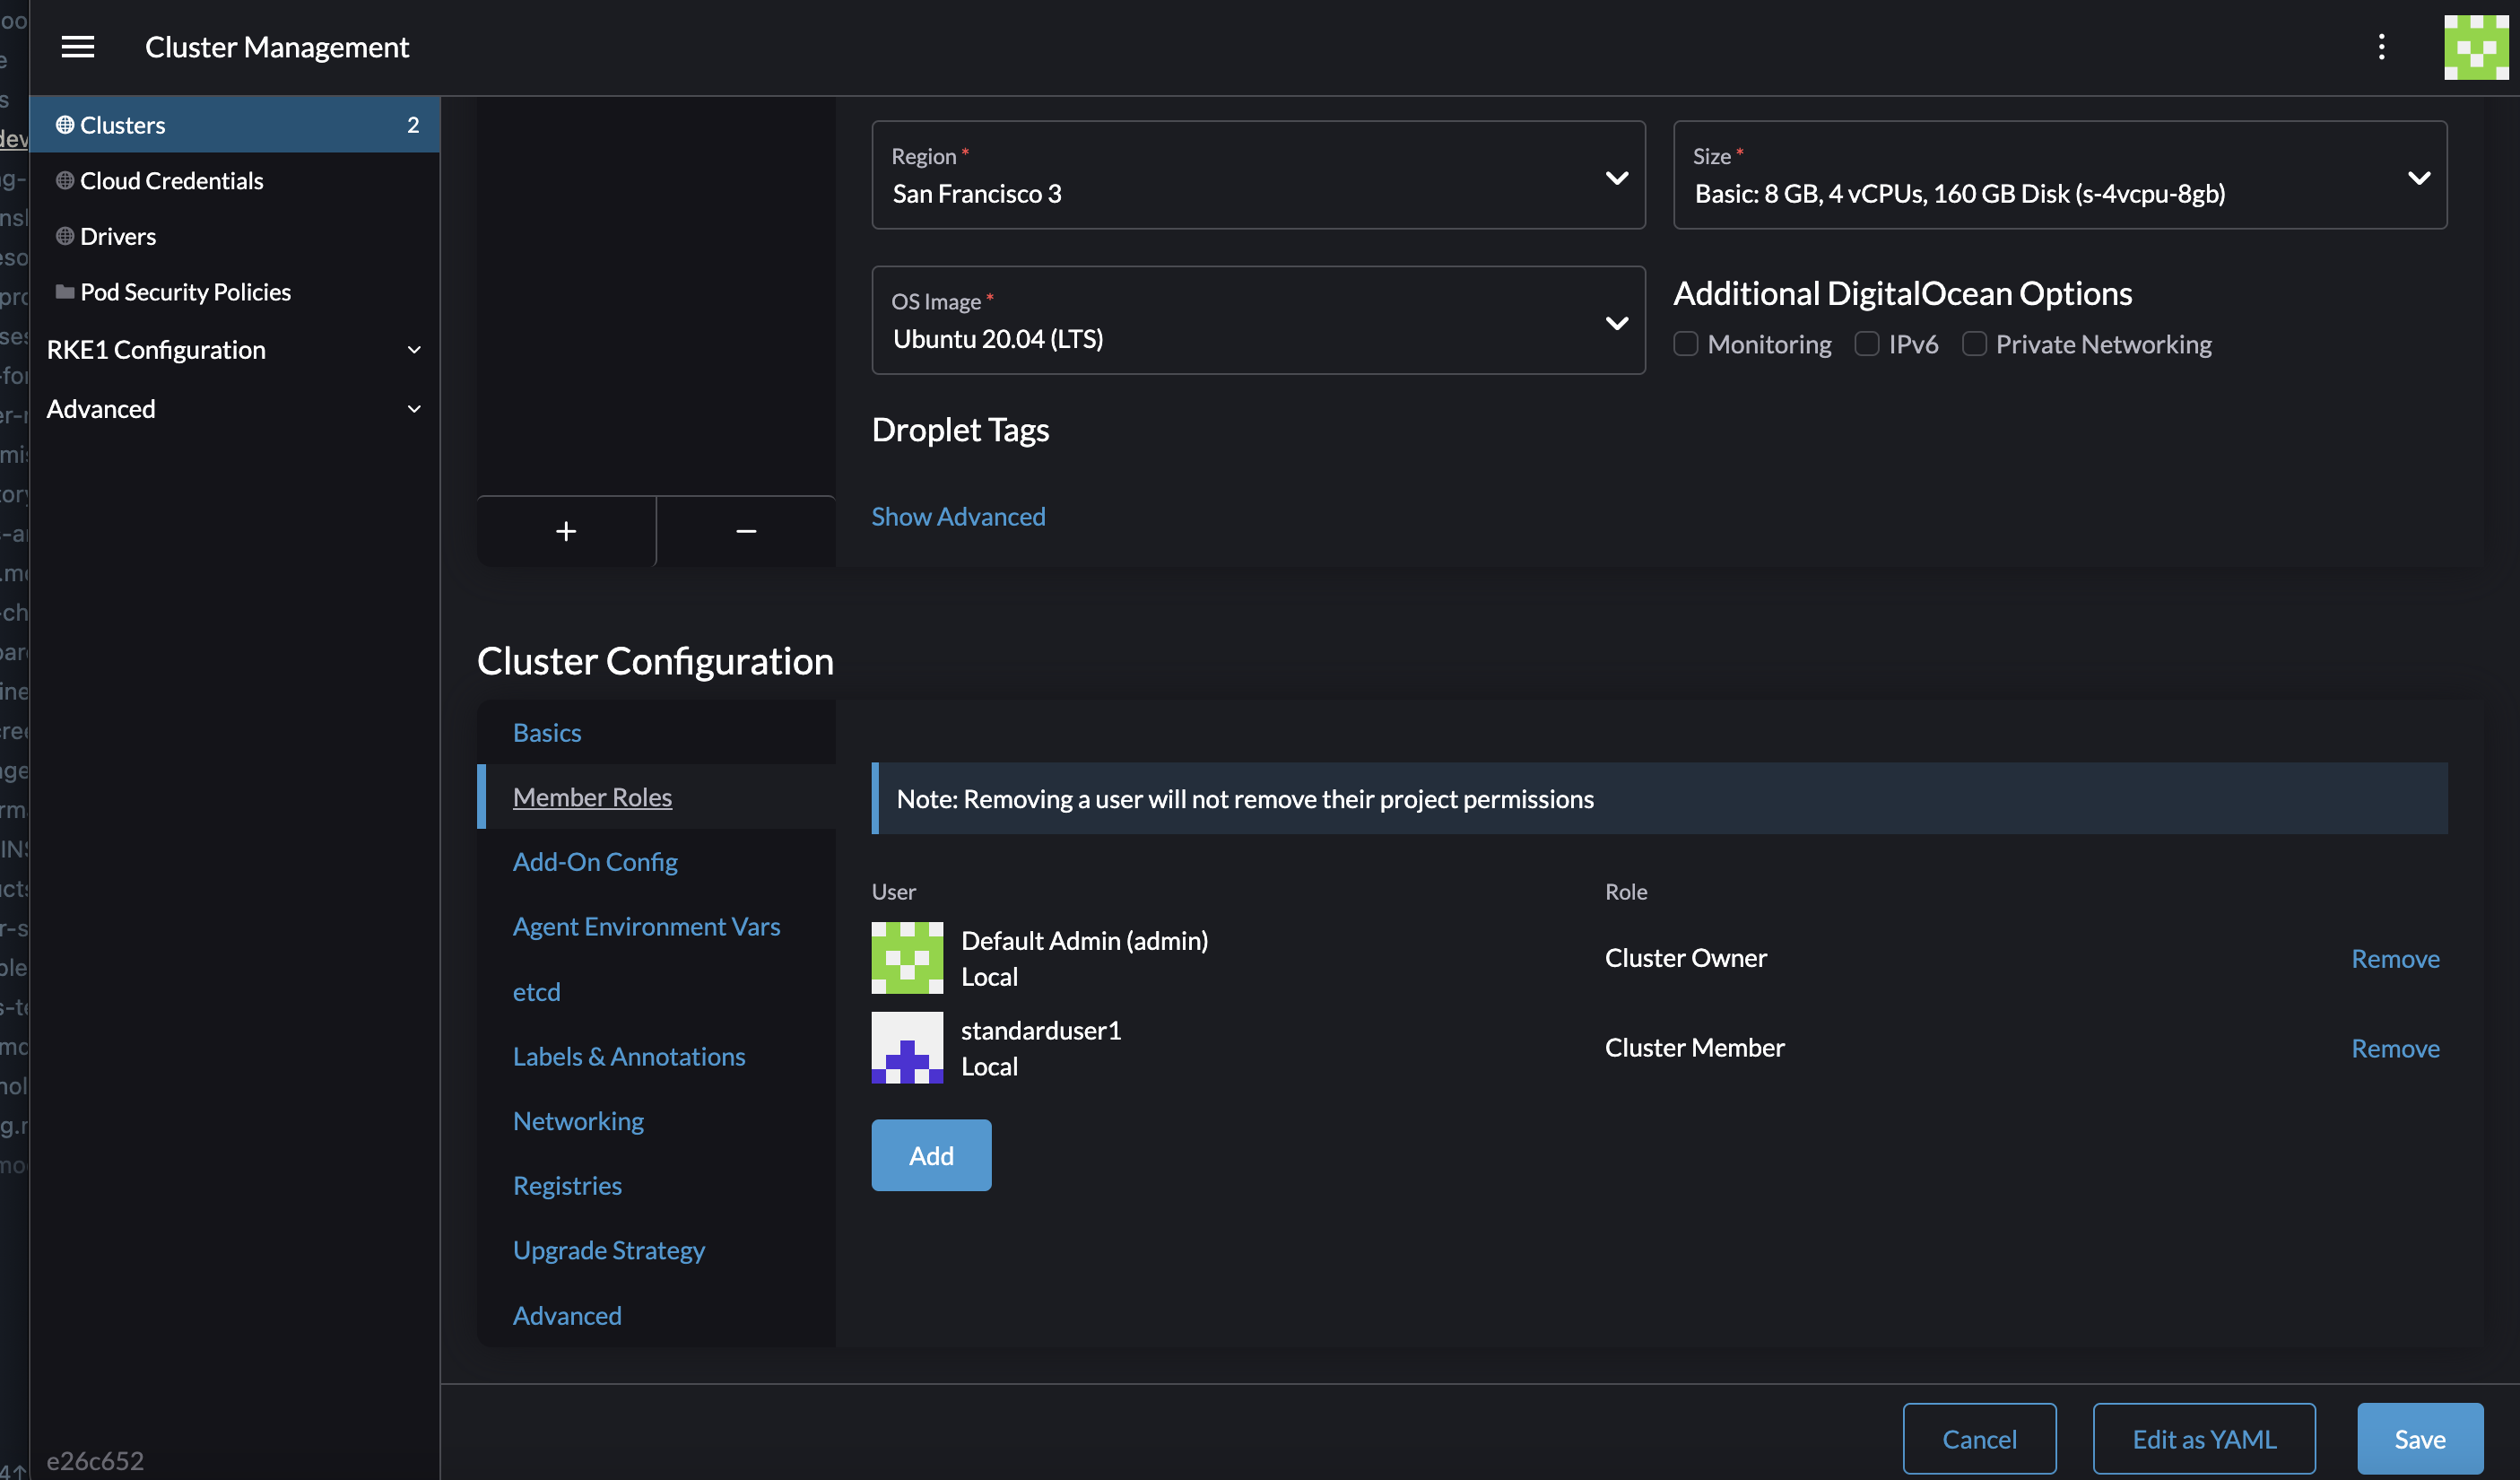
Task: Select the Networking configuration section
Action: click(x=578, y=1120)
